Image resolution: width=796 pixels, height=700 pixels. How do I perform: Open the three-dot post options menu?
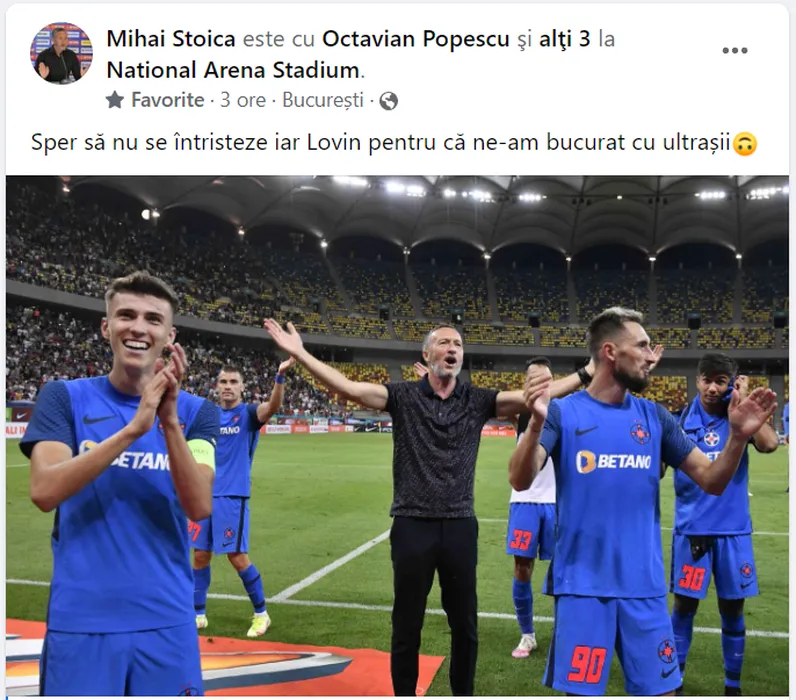tap(735, 50)
